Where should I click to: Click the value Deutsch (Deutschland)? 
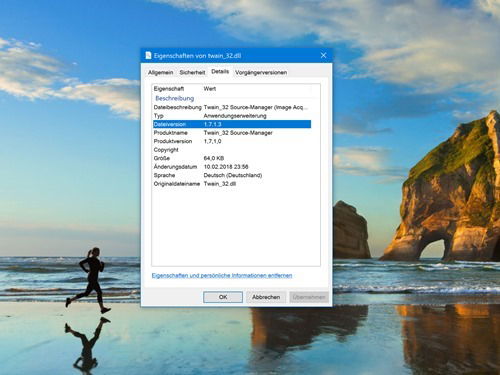(233, 175)
